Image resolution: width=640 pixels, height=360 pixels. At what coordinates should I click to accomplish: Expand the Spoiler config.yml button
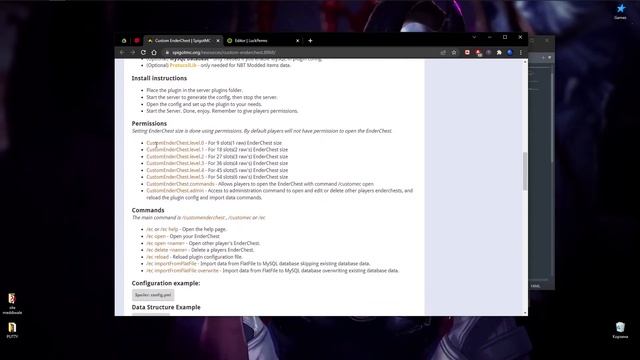(153, 295)
